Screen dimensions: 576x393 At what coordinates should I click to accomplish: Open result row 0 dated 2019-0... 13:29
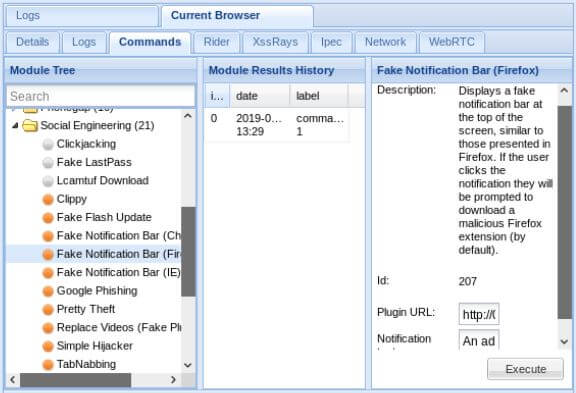(x=277, y=125)
